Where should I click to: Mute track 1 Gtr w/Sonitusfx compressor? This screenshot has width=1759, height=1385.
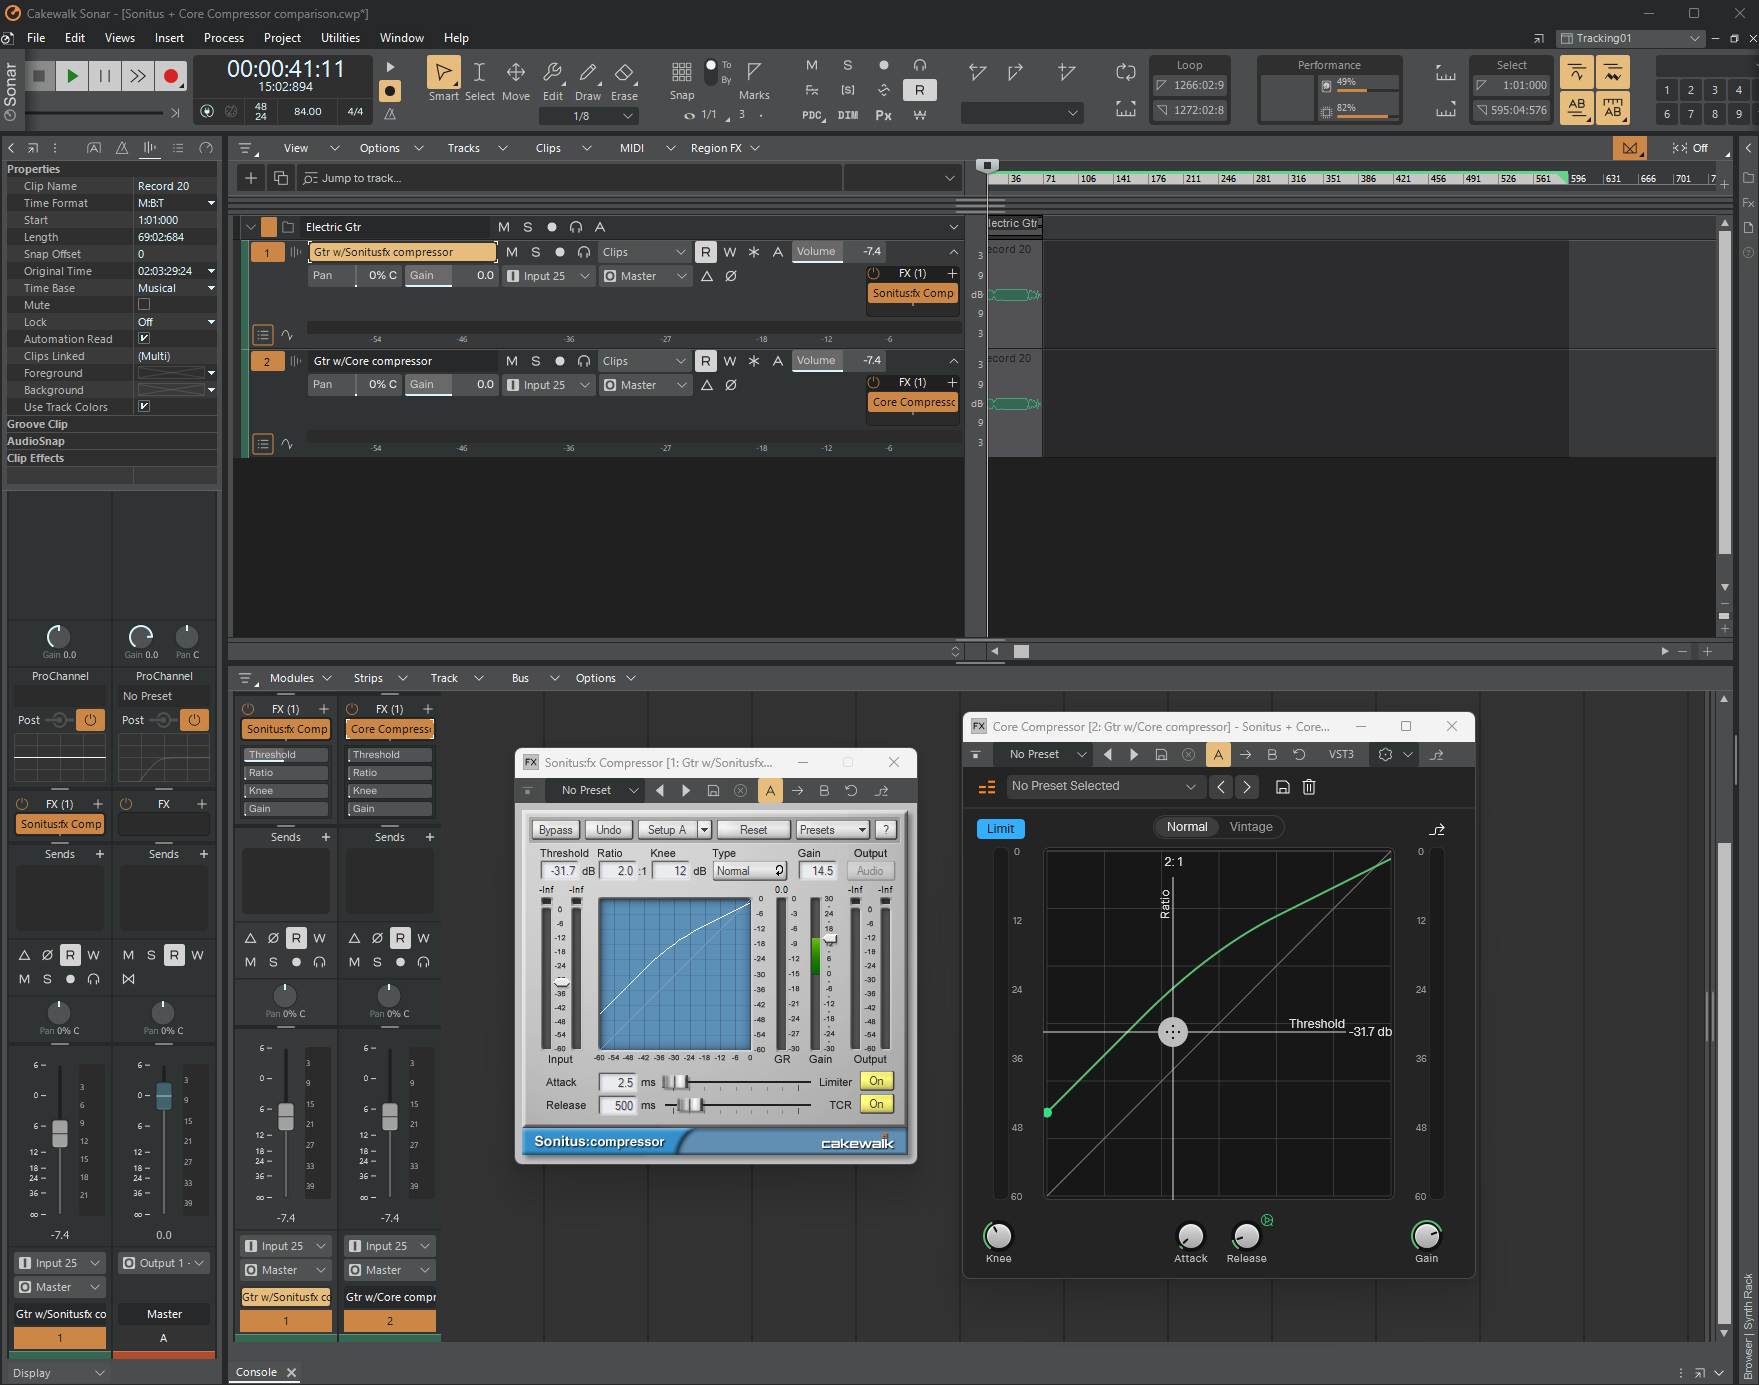point(512,252)
